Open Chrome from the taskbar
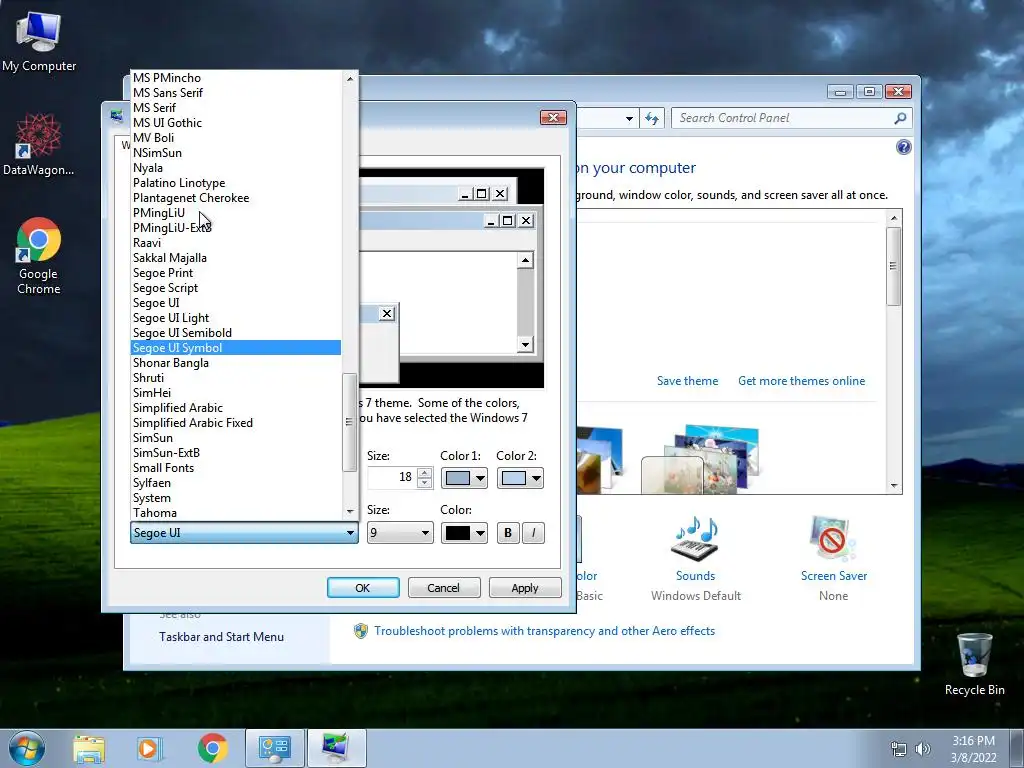Image resolution: width=1024 pixels, height=768 pixels. point(212,748)
